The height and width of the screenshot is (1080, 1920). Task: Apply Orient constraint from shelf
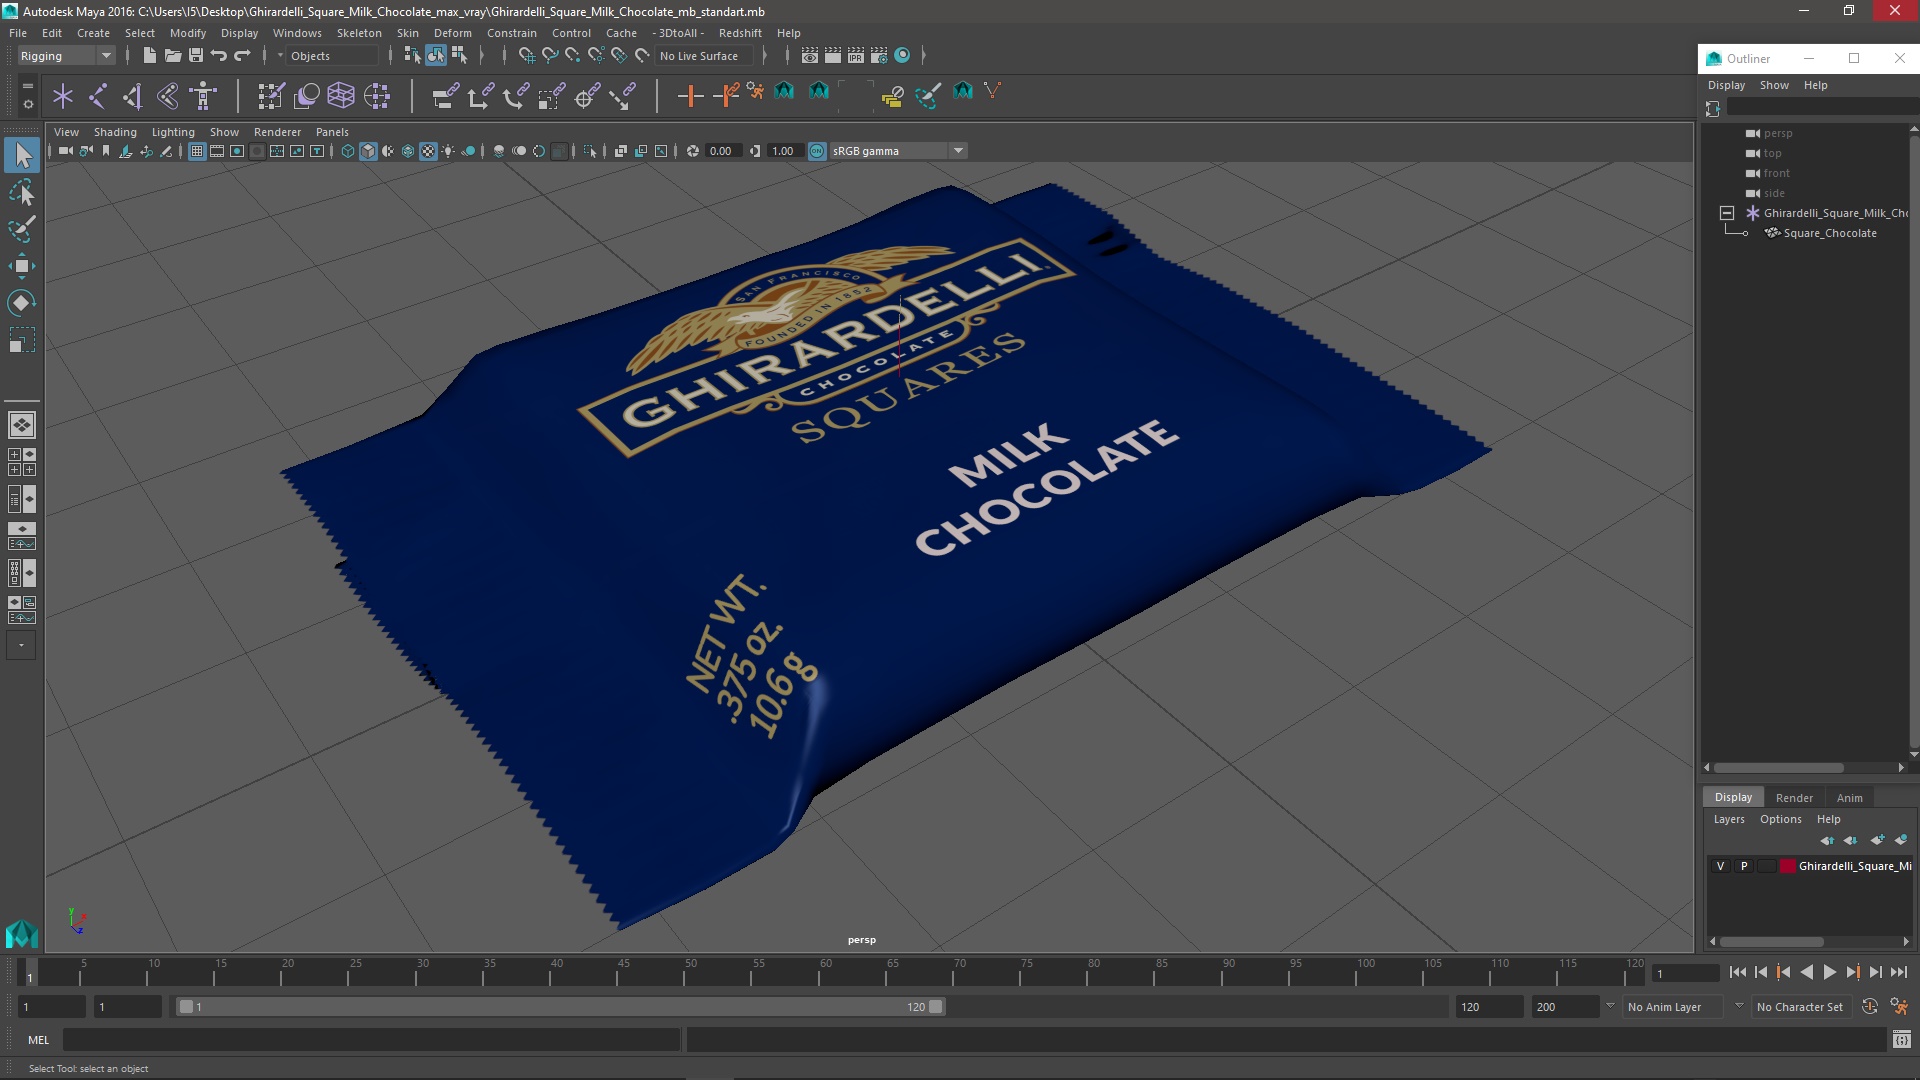pos(515,96)
